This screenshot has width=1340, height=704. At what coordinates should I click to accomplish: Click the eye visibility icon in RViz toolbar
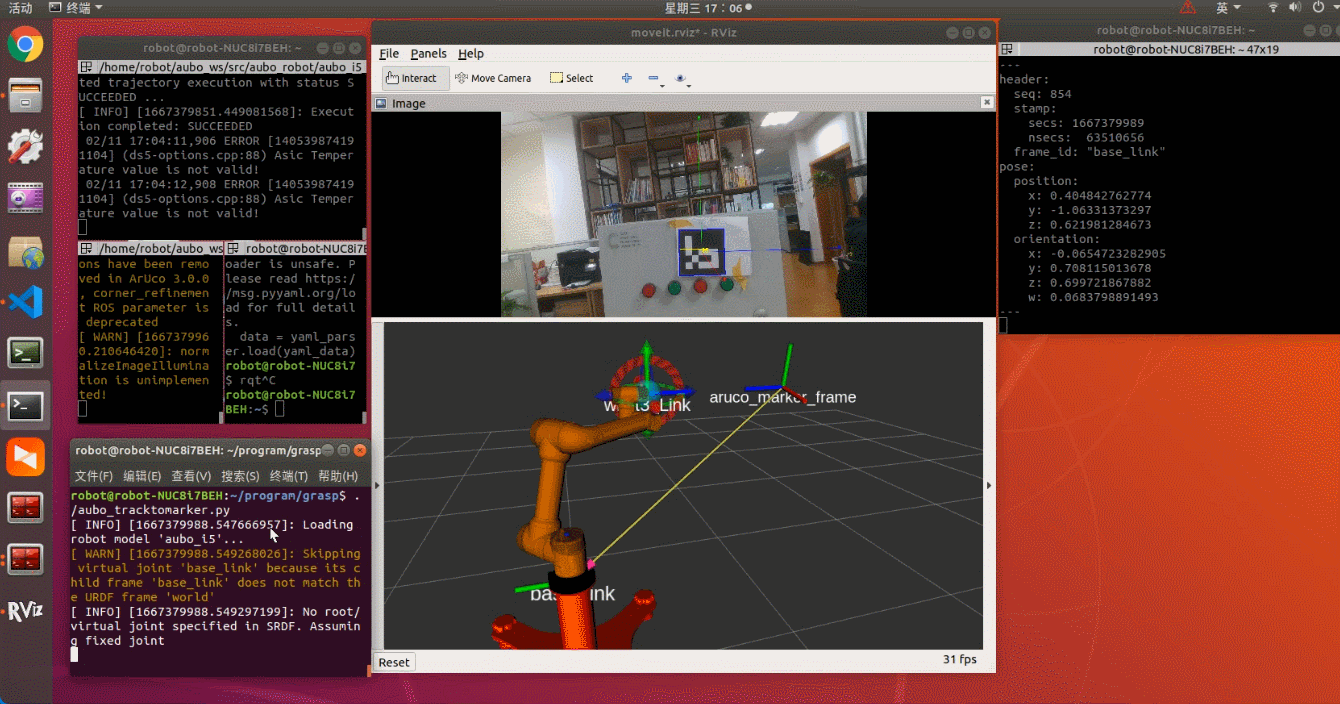[680, 78]
